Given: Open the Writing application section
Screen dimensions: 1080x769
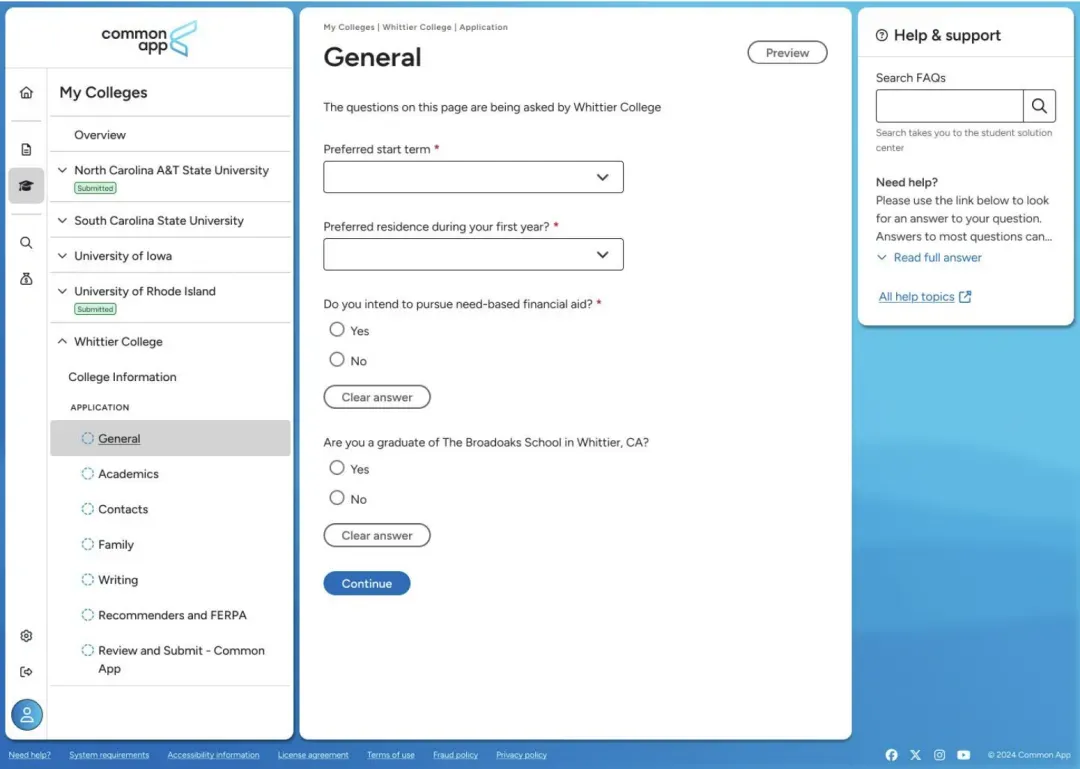Looking at the screenshot, I should pos(118,580).
